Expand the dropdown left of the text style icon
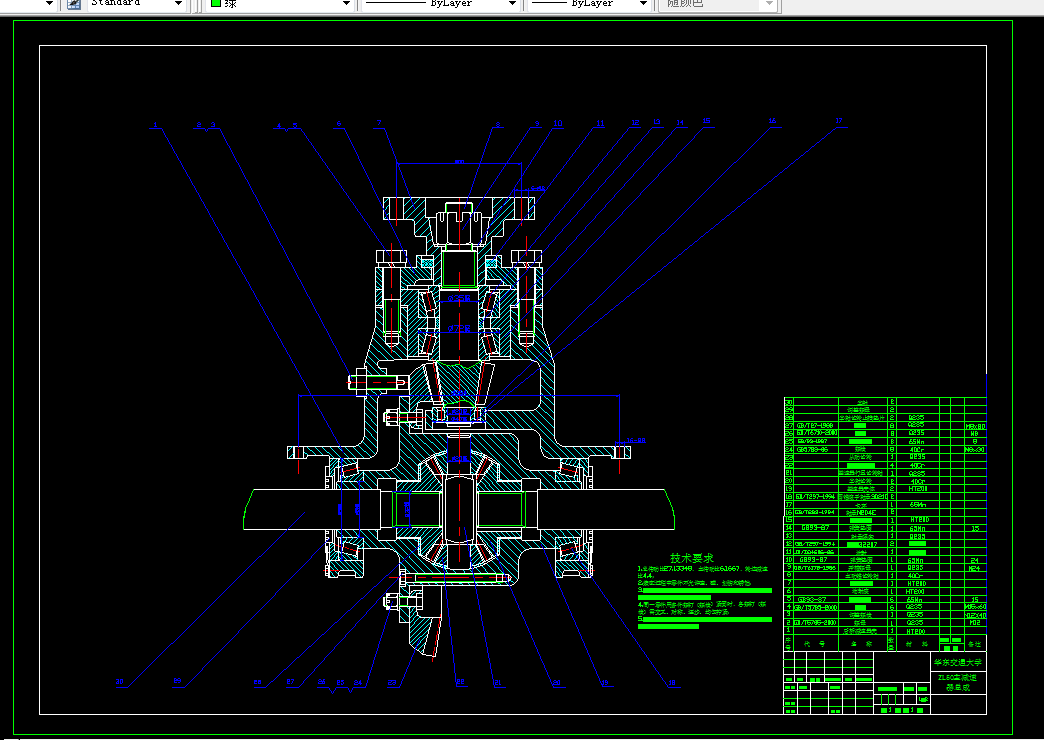Viewport: 1044px width, 740px height. (x=49, y=4)
